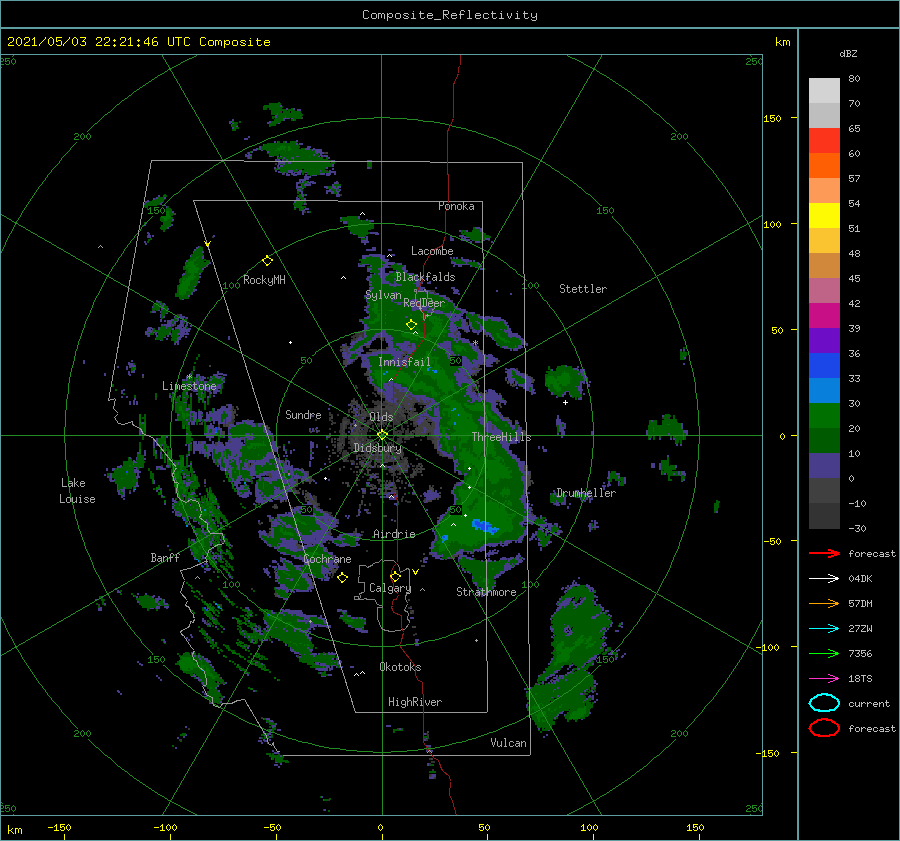Click the Innisfail town label

404,362
